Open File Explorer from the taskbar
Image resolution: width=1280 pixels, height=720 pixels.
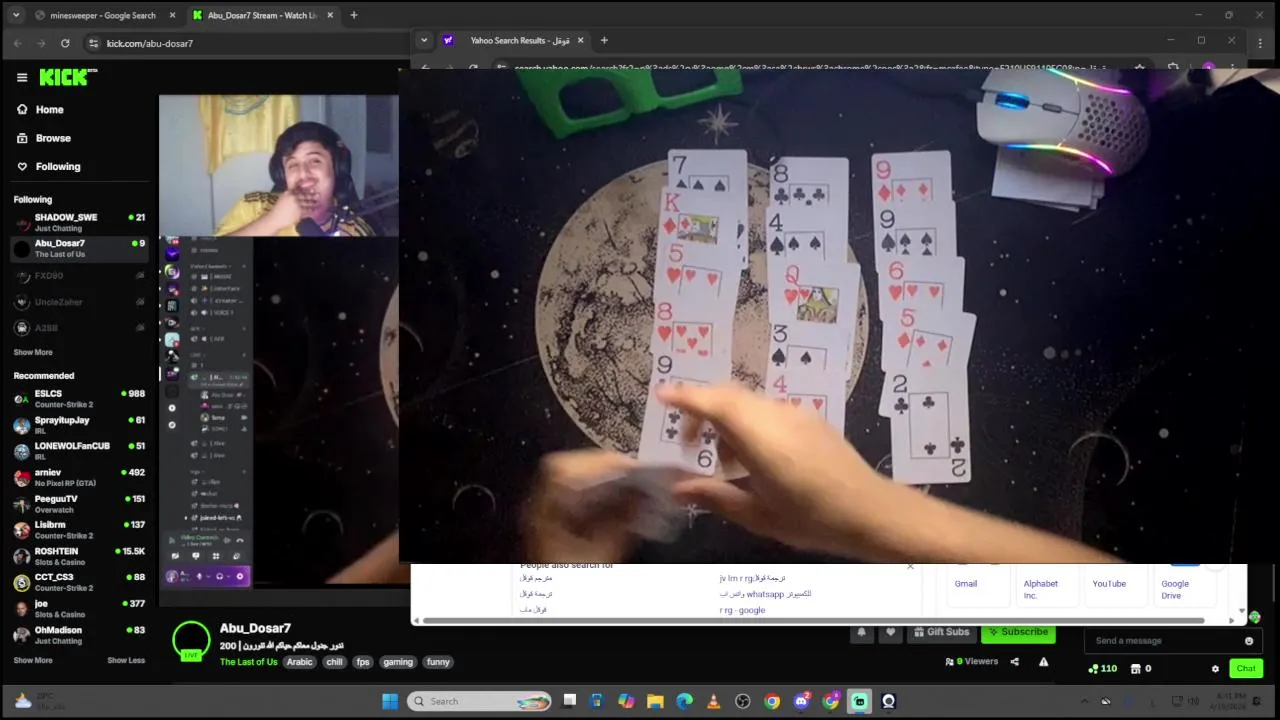[x=655, y=701]
